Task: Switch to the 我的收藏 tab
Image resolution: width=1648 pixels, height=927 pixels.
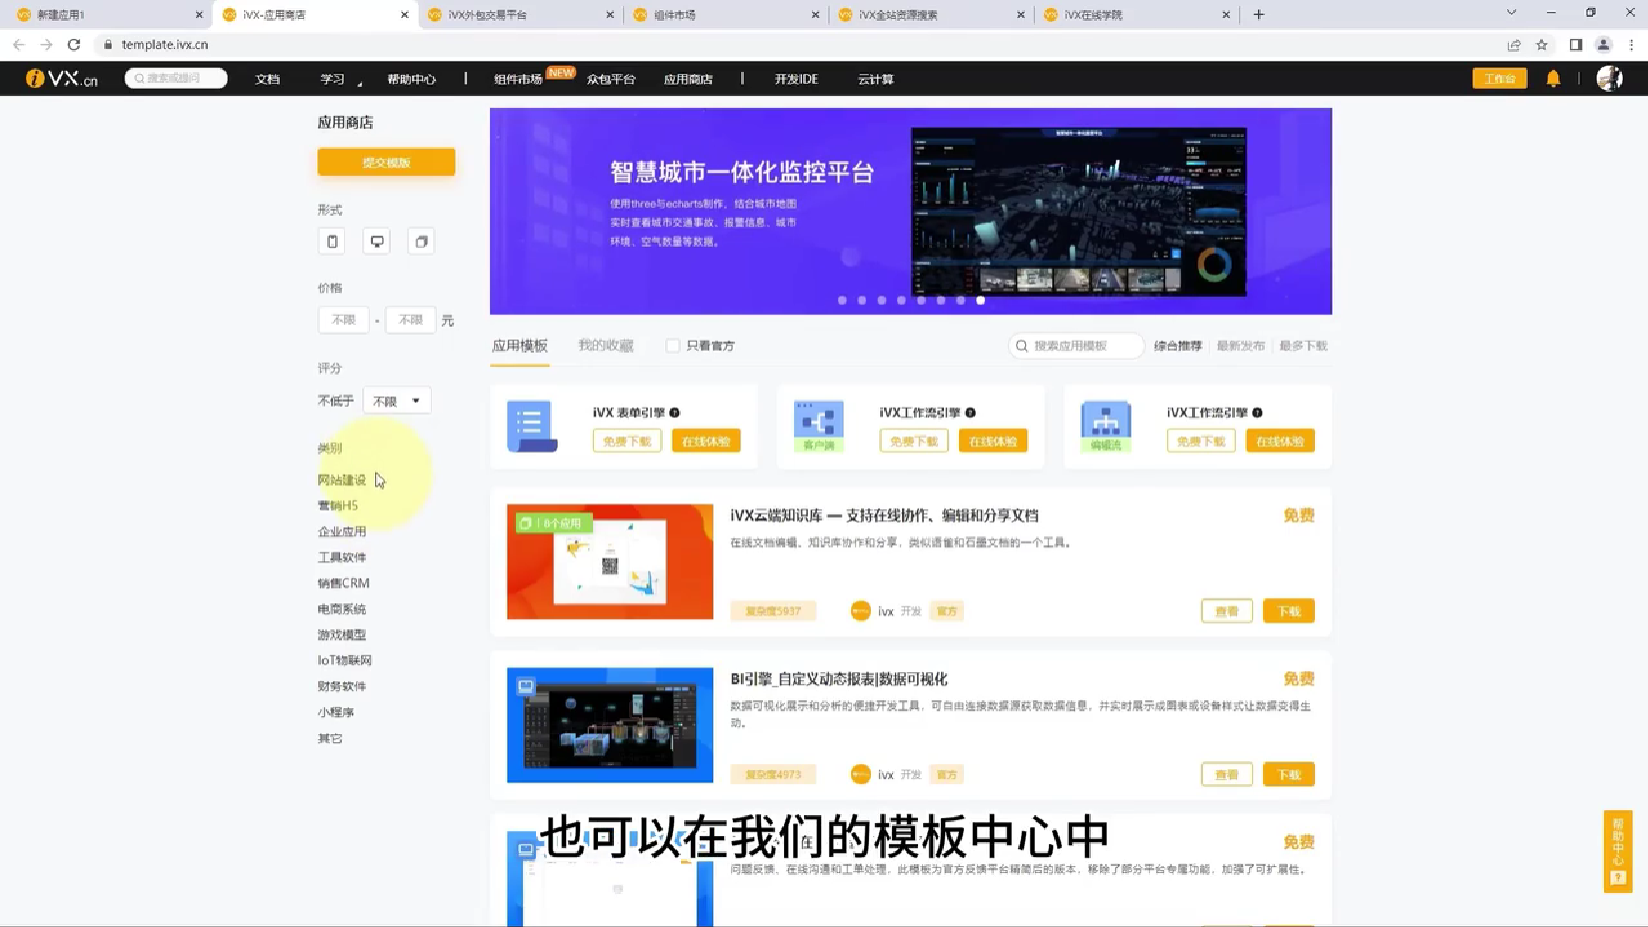Action: [606, 346]
